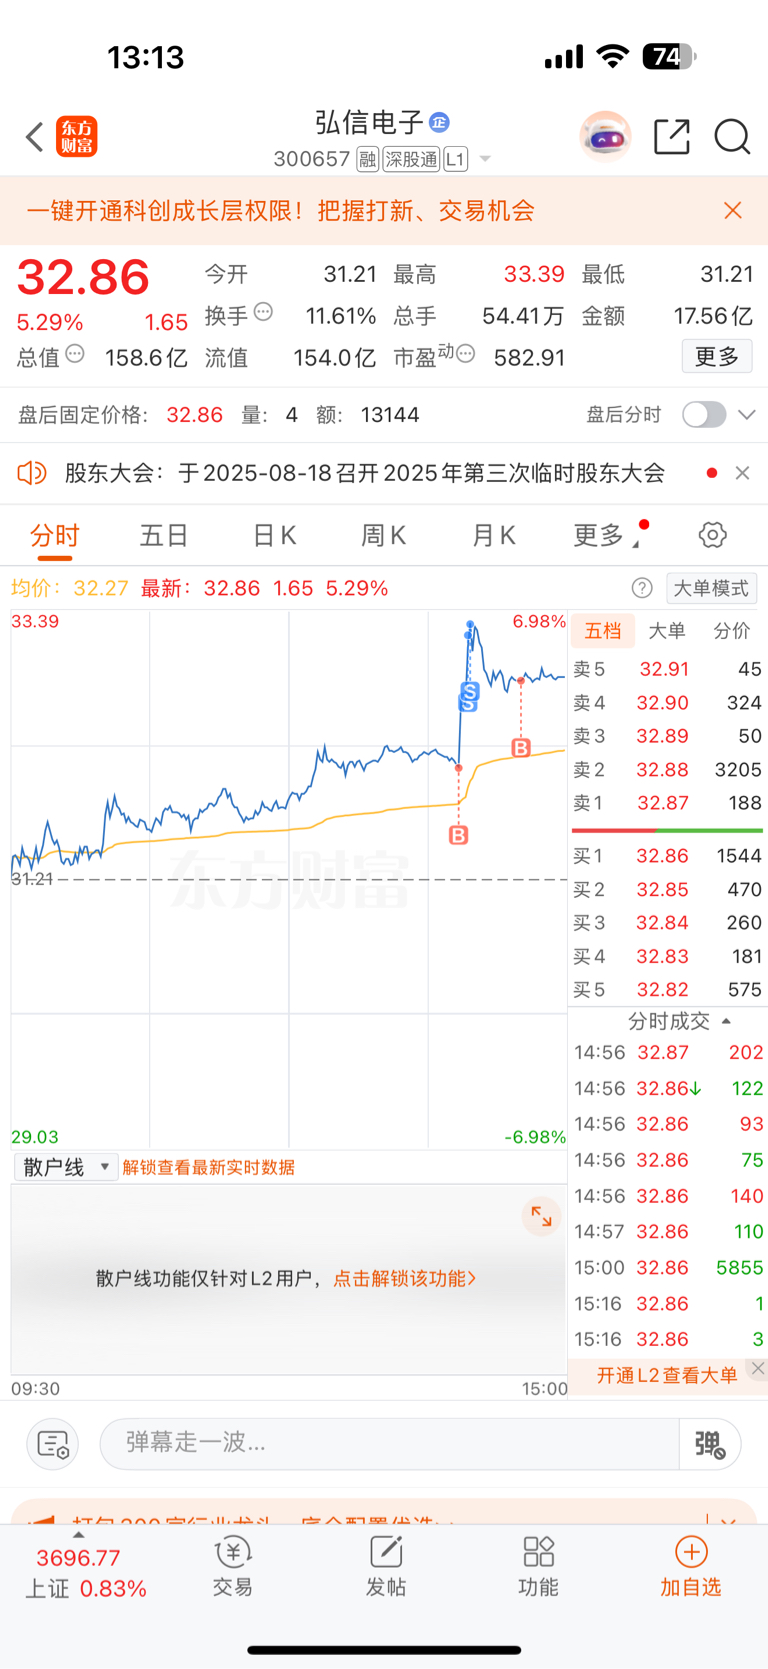Expand the 盘后分时 chevron

point(746,415)
